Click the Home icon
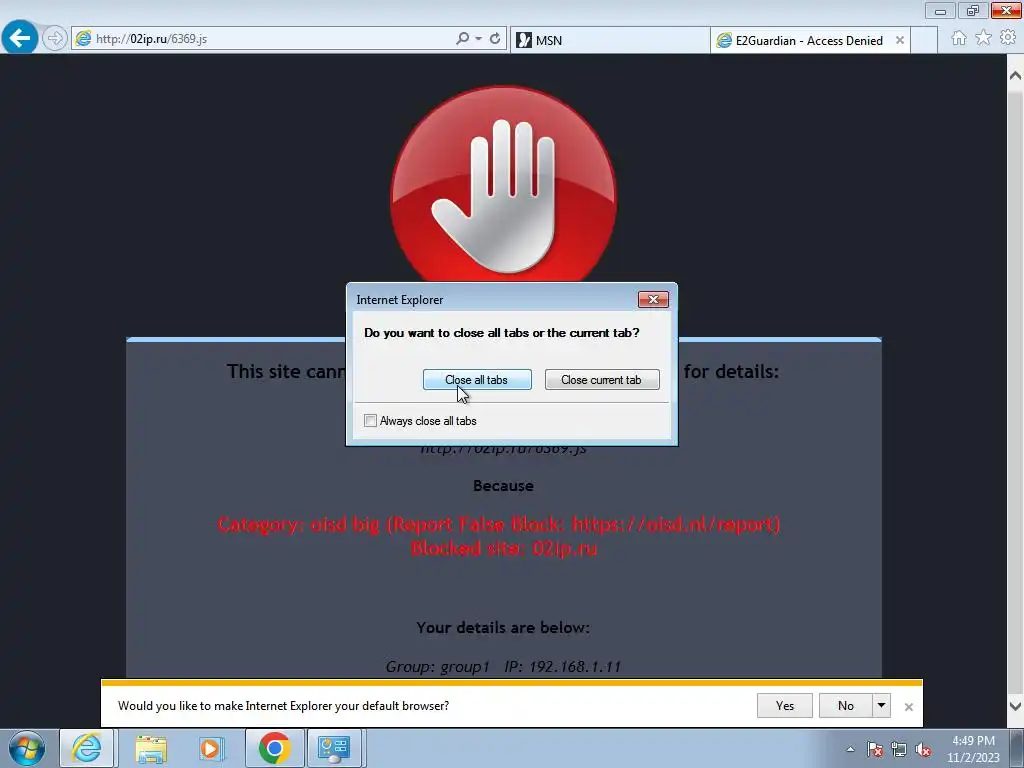 coord(959,38)
